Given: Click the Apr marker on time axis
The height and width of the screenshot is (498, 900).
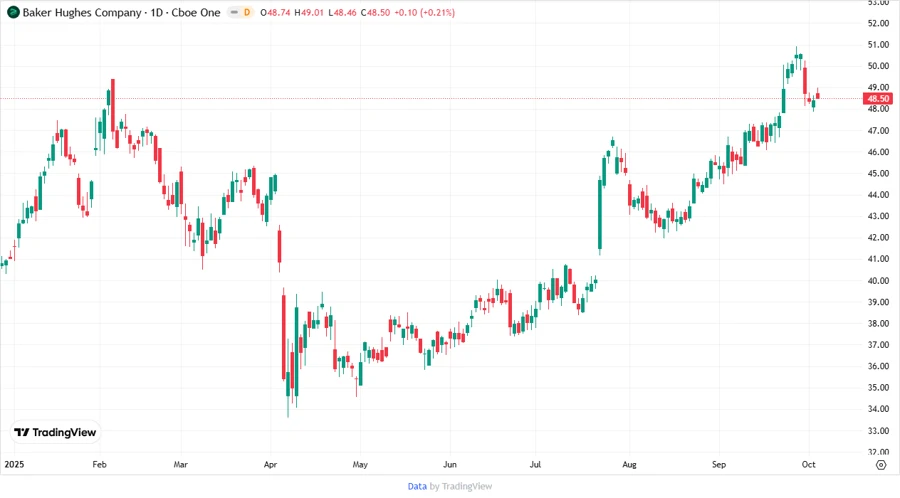Looking at the screenshot, I should (271, 465).
